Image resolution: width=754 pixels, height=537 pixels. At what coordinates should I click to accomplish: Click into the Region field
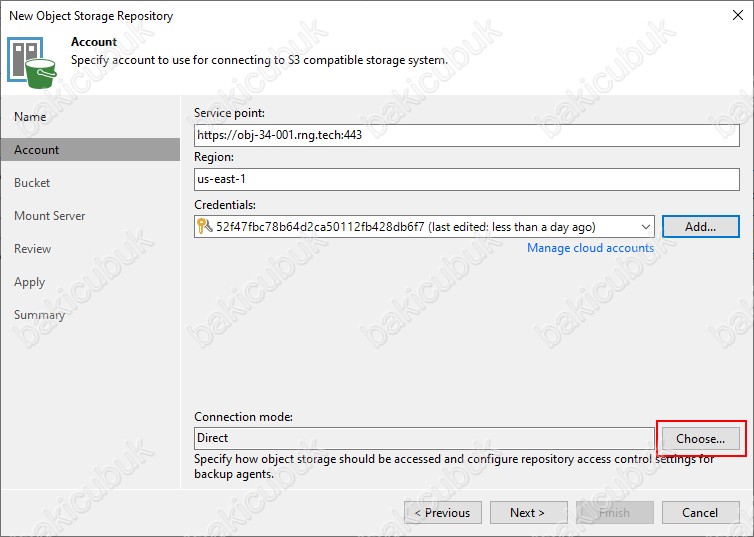(467, 179)
